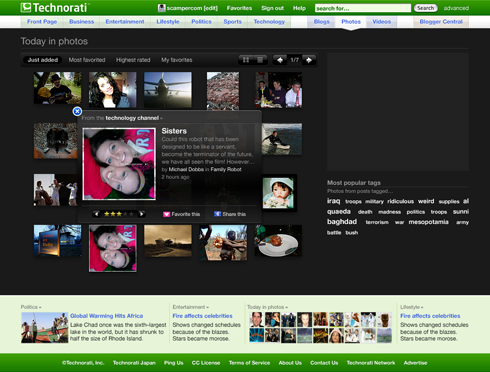Open the baby photo thumbnail
Image resolution: width=490 pixels, height=372 pixels.
click(x=278, y=193)
